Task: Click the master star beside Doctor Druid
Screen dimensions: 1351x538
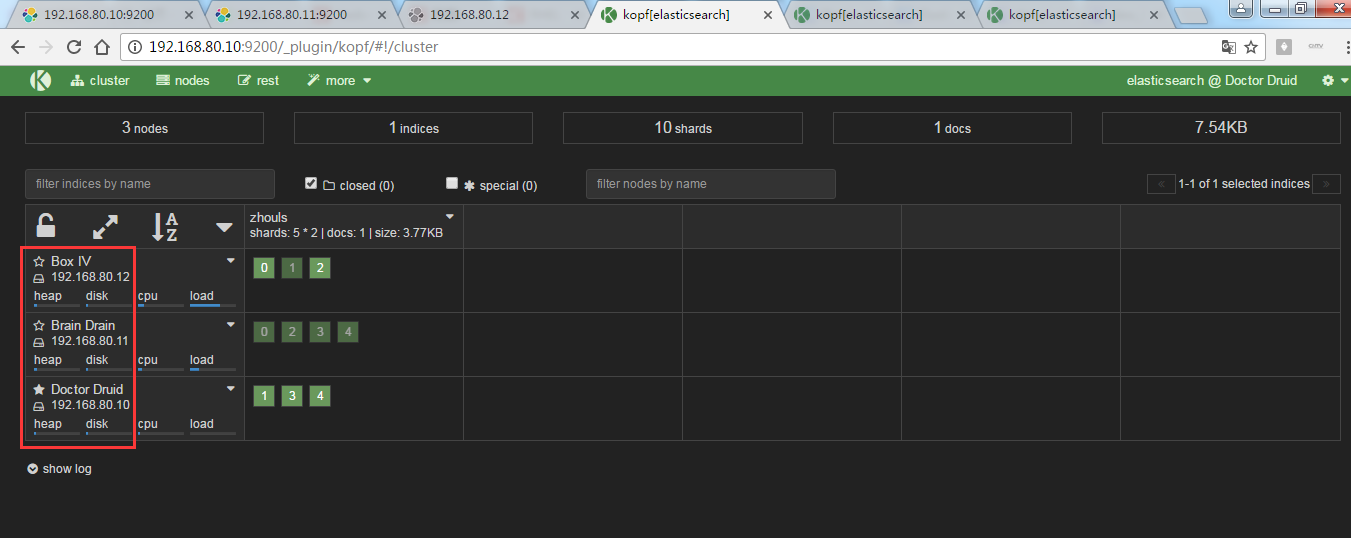Action: coord(39,389)
